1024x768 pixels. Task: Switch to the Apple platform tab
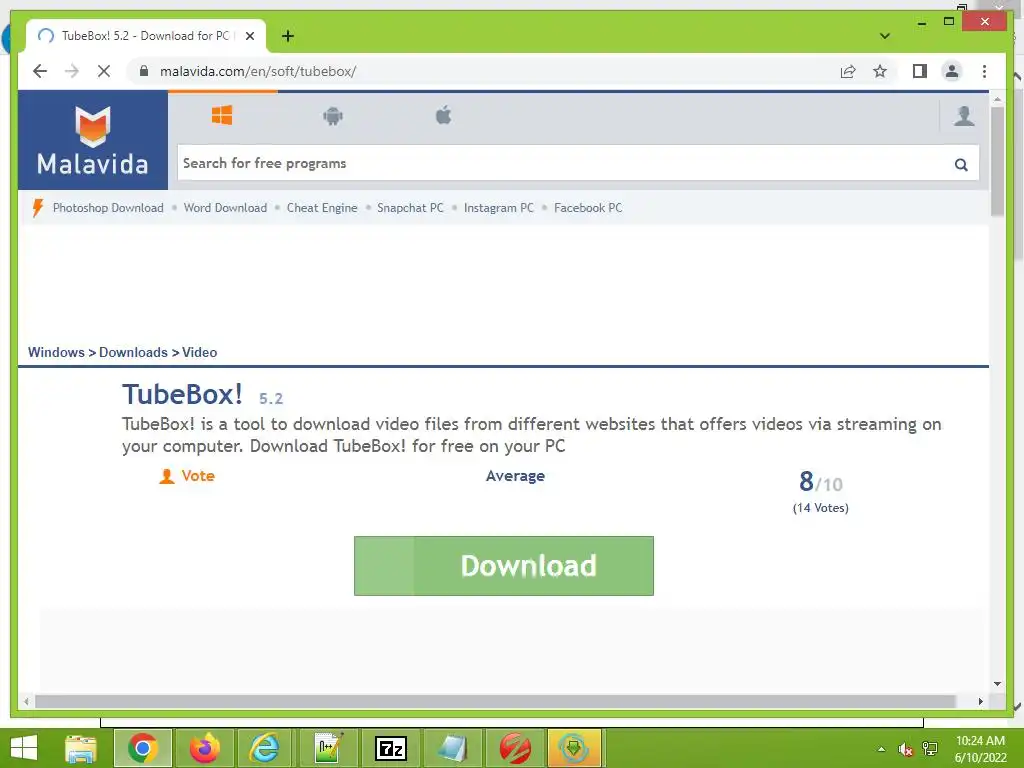point(443,116)
